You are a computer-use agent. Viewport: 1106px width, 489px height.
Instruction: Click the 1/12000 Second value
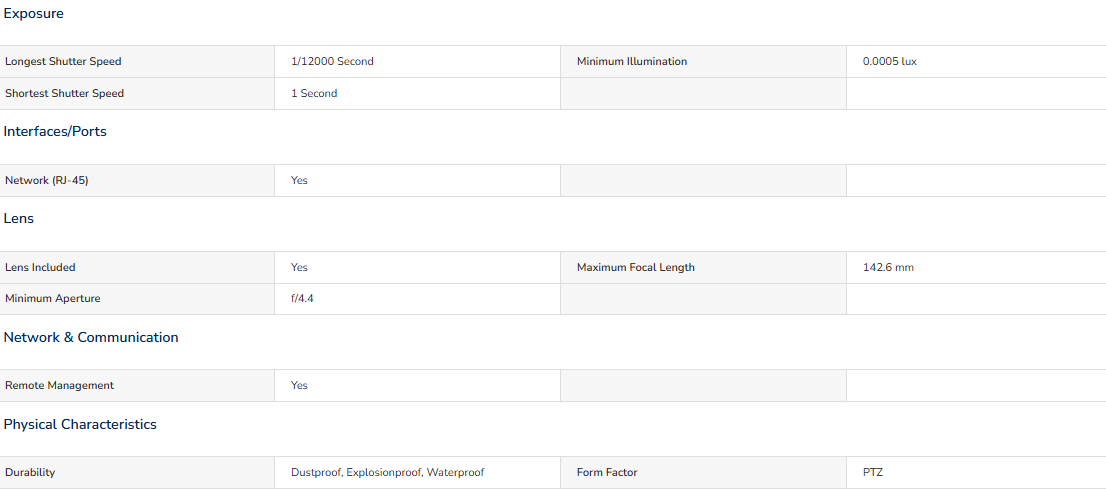coord(332,61)
